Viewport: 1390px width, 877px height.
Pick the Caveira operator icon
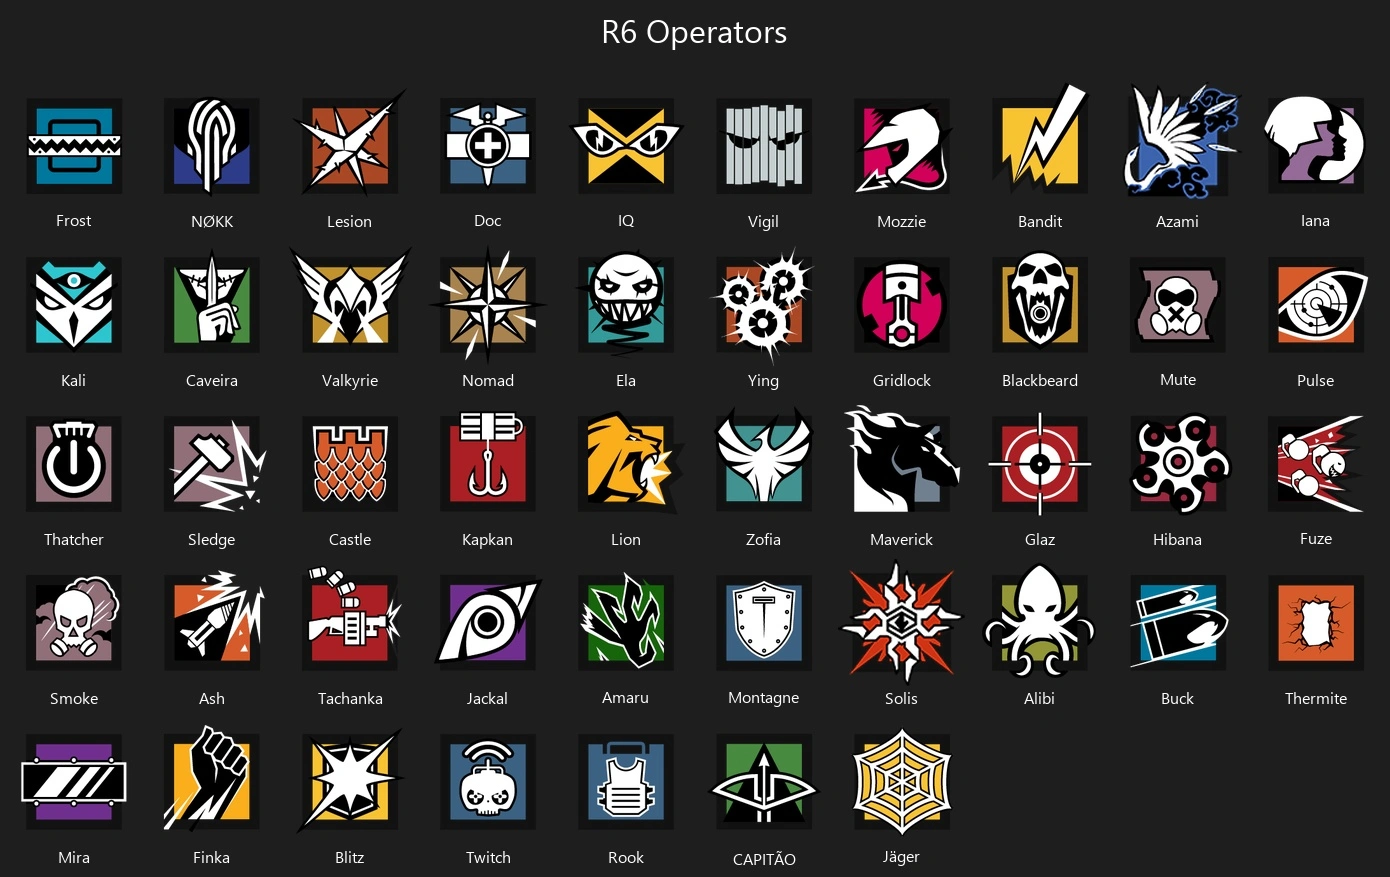[212, 303]
